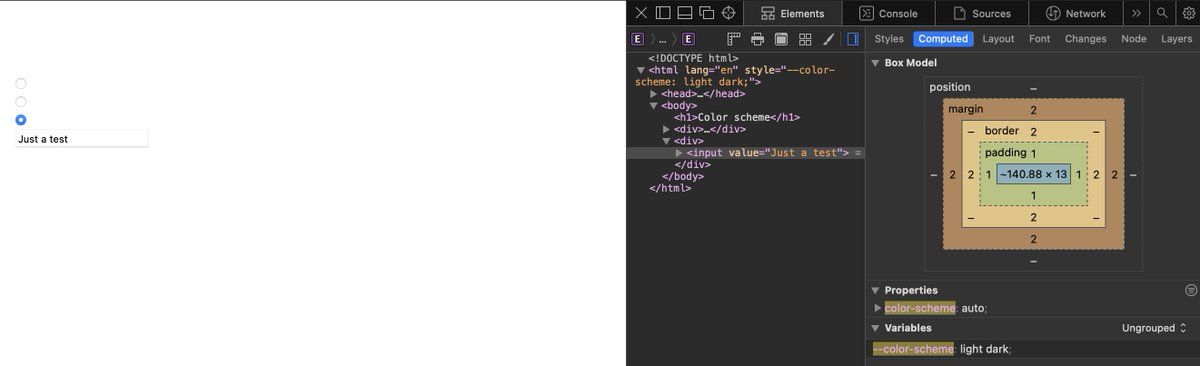Click the second purple E breadcrumb icon
The width and height of the screenshot is (1200, 366).
pos(689,39)
